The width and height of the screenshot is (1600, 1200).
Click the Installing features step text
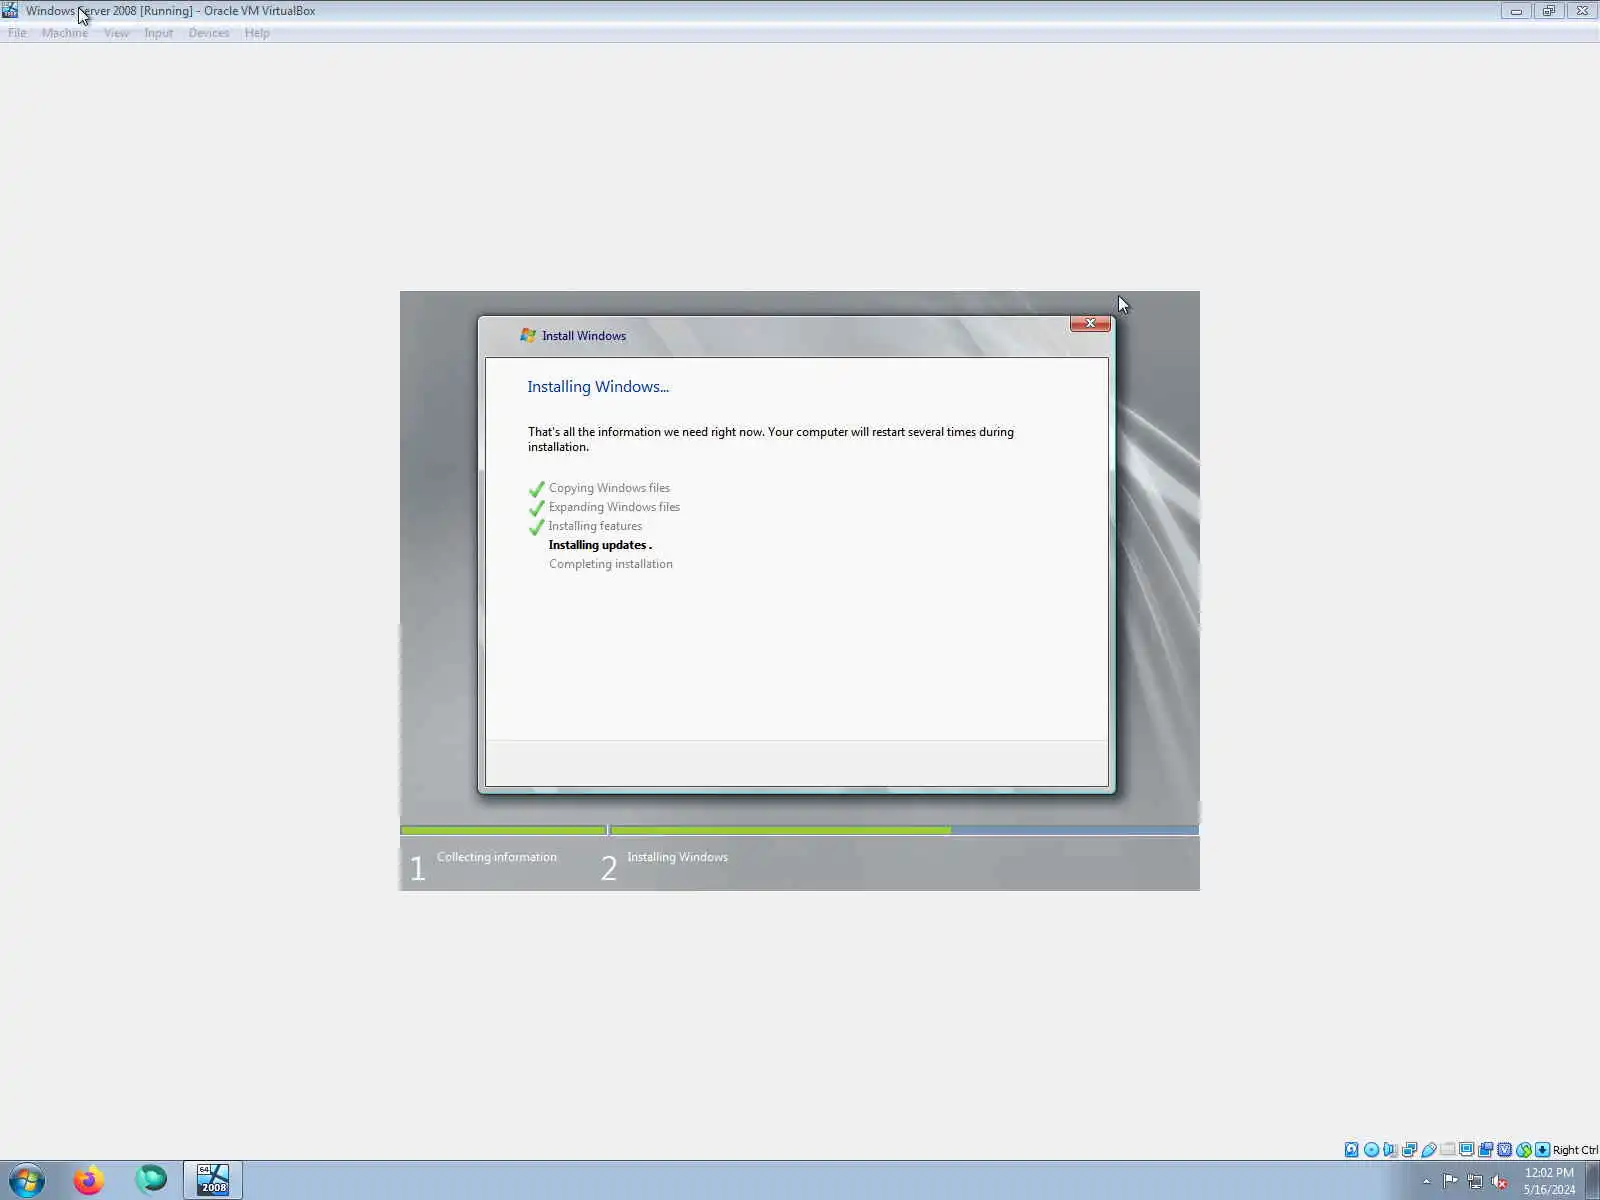(595, 526)
